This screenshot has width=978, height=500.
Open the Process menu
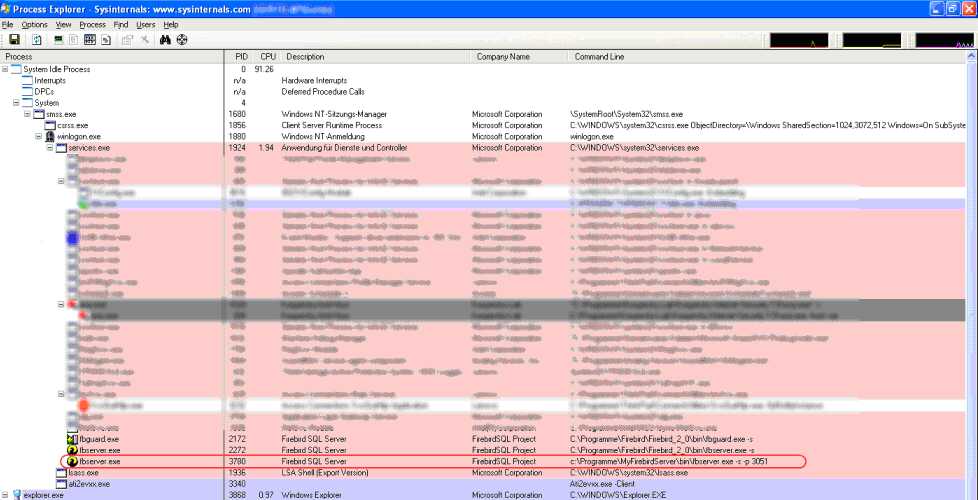tap(92, 25)
